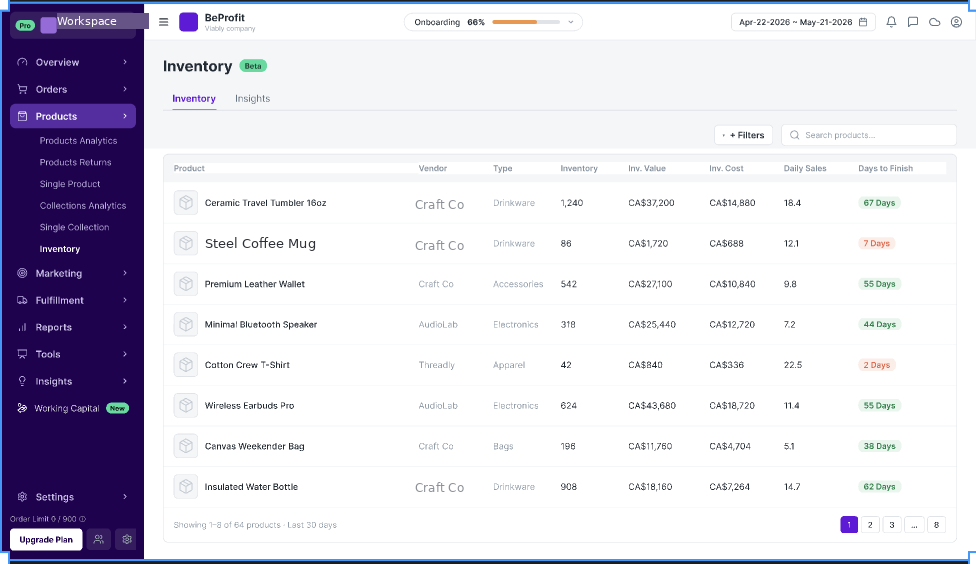Click the Threadly vendor cell
This screenshot has height=564, width=976.
(x=436, y=365)
